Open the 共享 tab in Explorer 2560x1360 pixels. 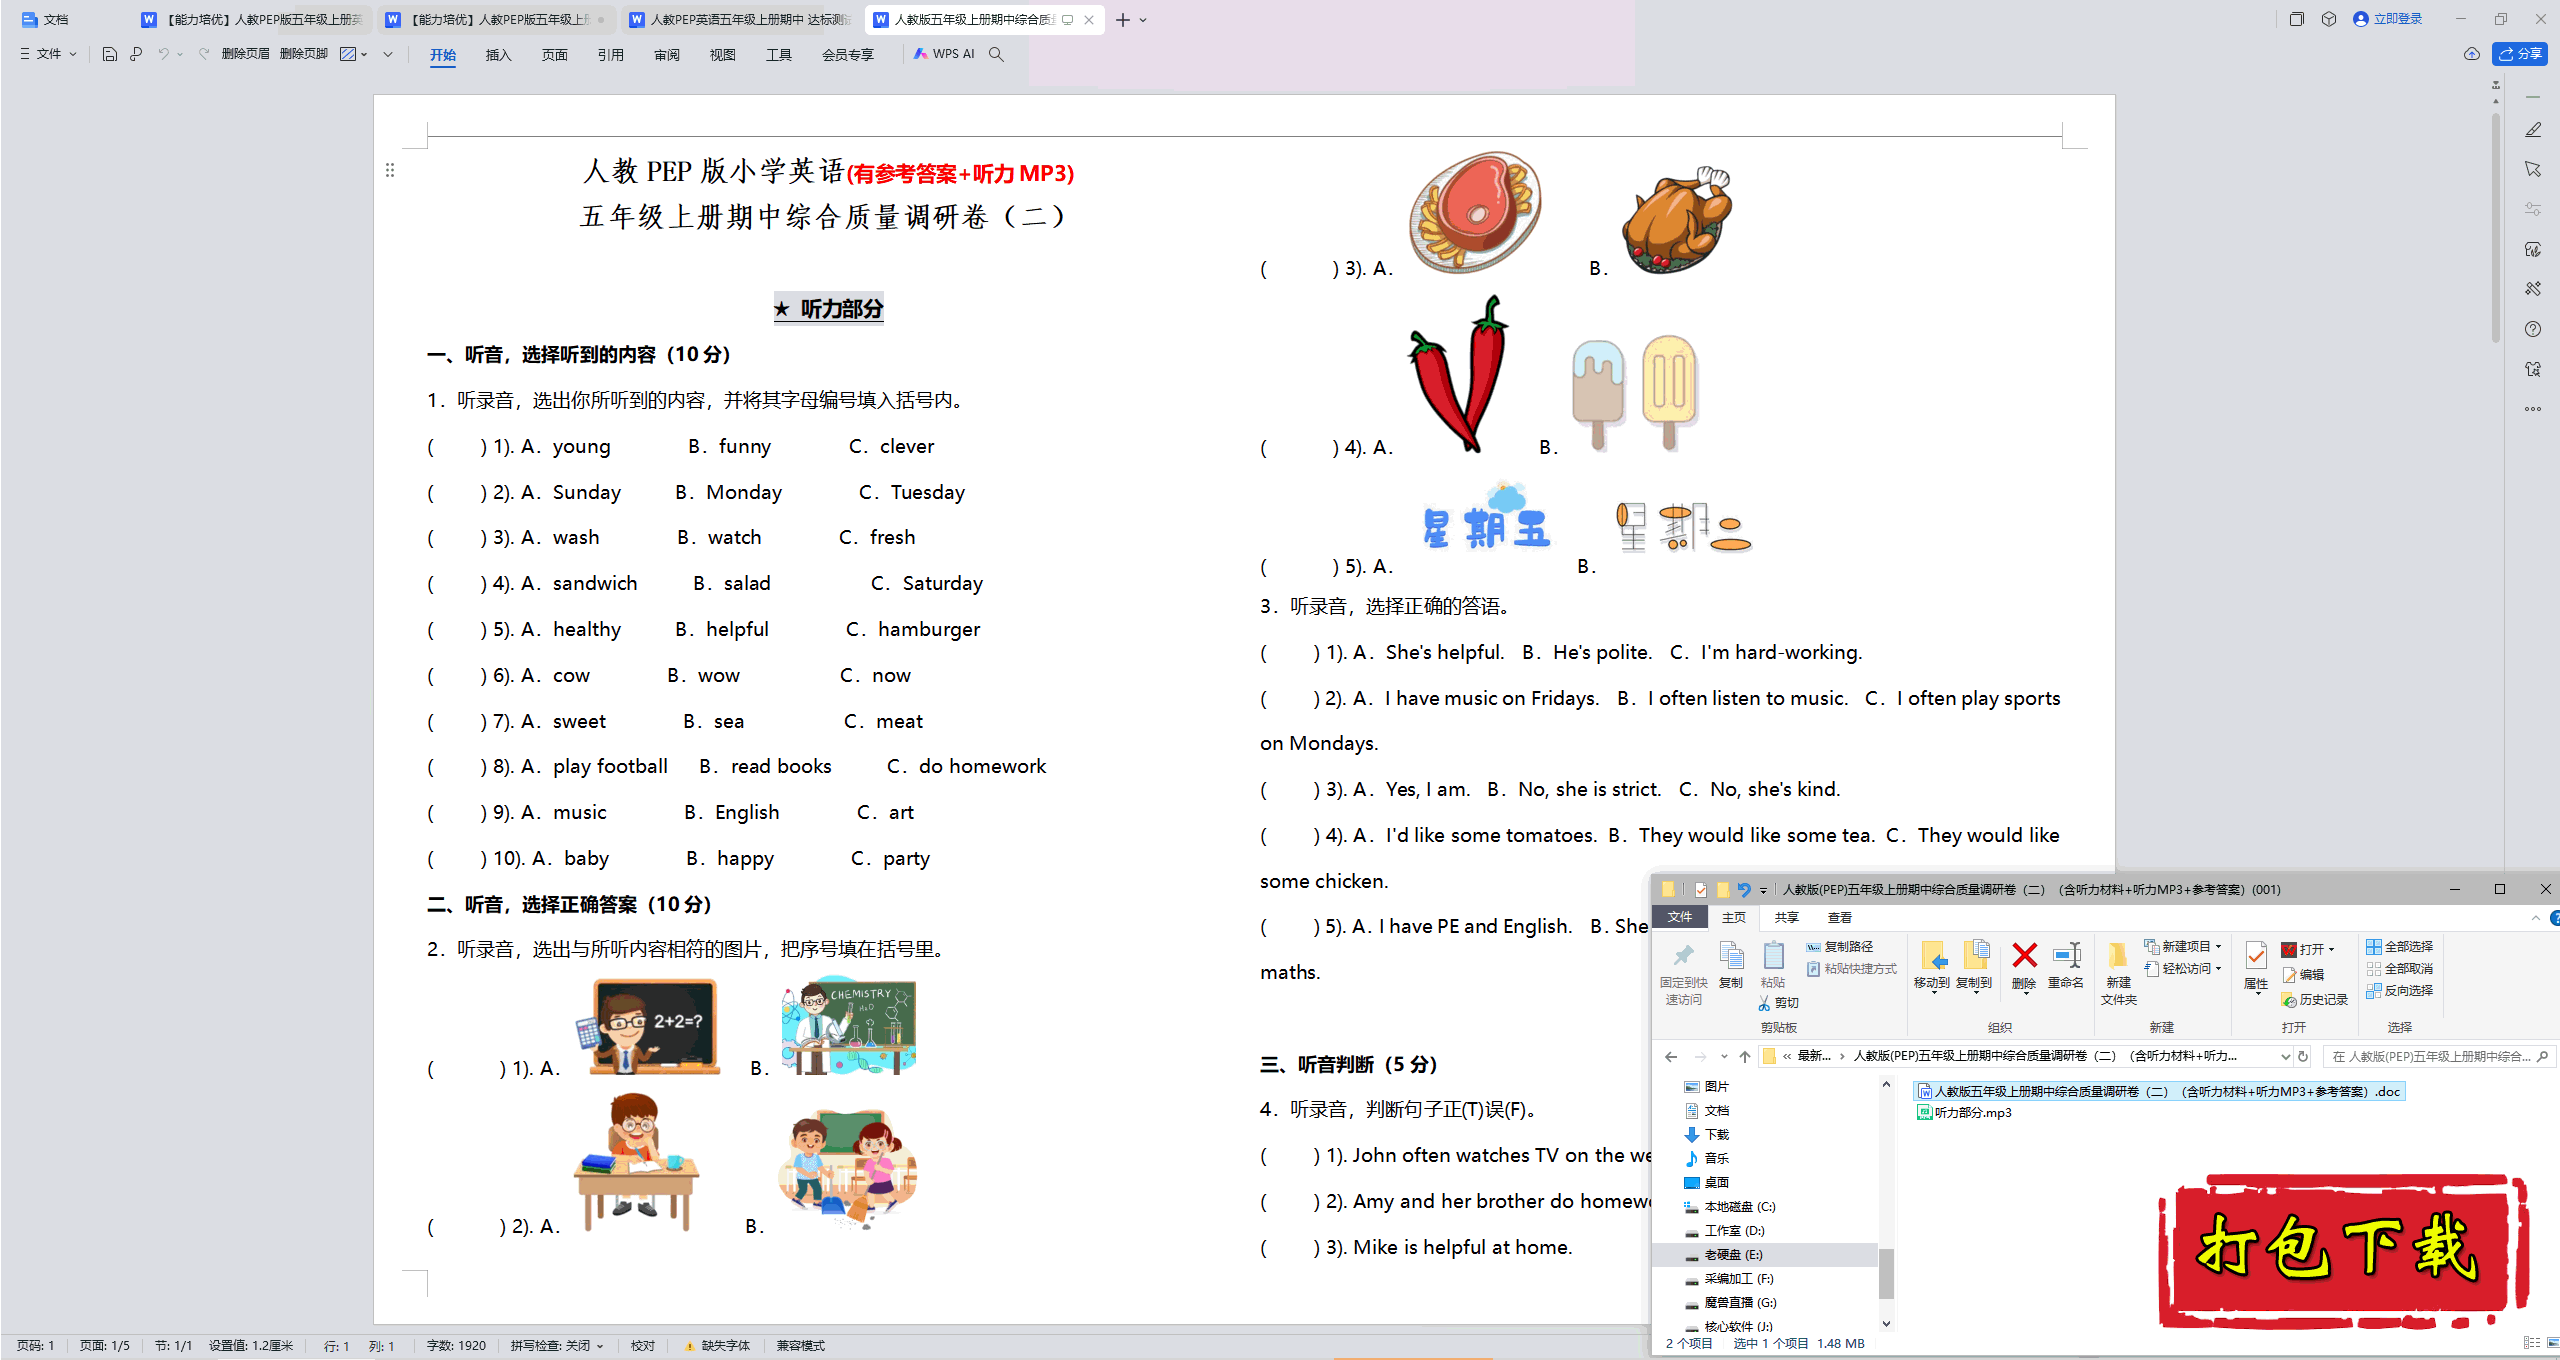(1786, 917)
